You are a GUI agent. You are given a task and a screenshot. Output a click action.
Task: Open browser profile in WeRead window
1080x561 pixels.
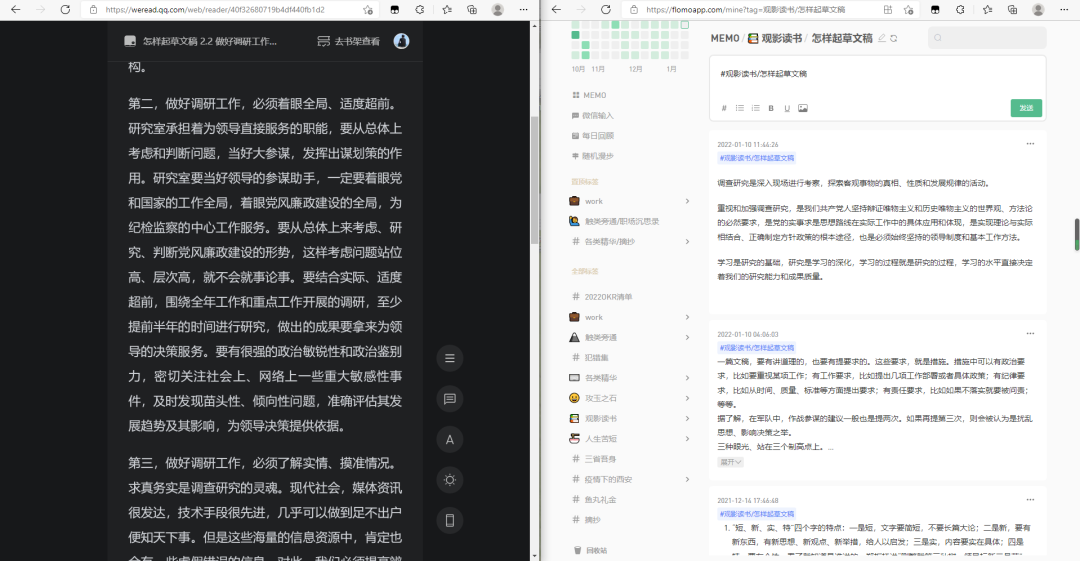pos(497,10)
